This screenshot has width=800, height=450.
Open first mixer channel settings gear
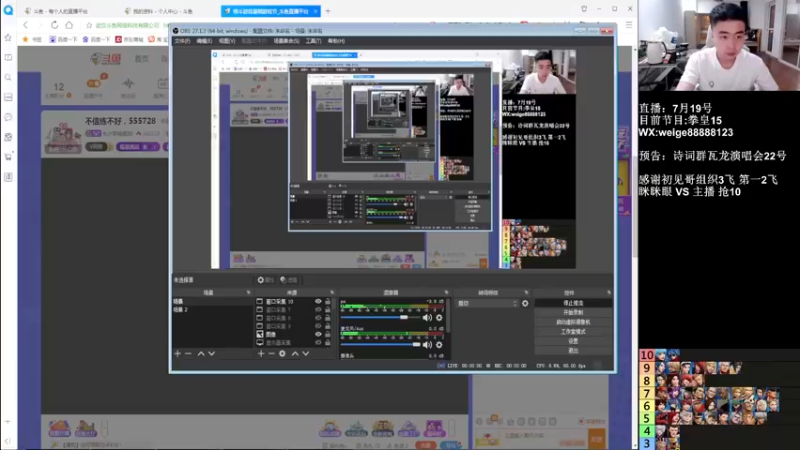click(439, 317)
